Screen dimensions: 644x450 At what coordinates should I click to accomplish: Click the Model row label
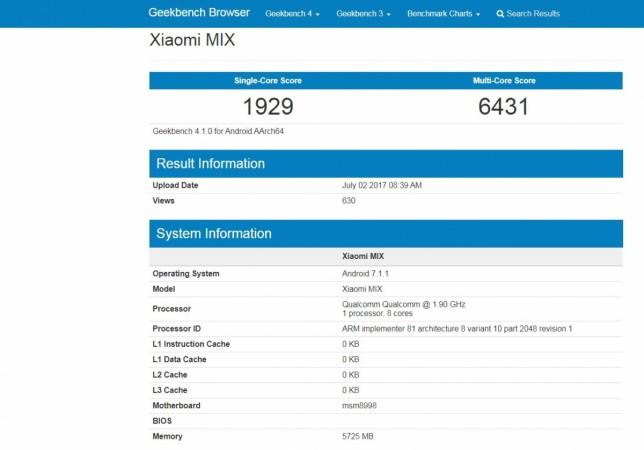tap(164, 289)
